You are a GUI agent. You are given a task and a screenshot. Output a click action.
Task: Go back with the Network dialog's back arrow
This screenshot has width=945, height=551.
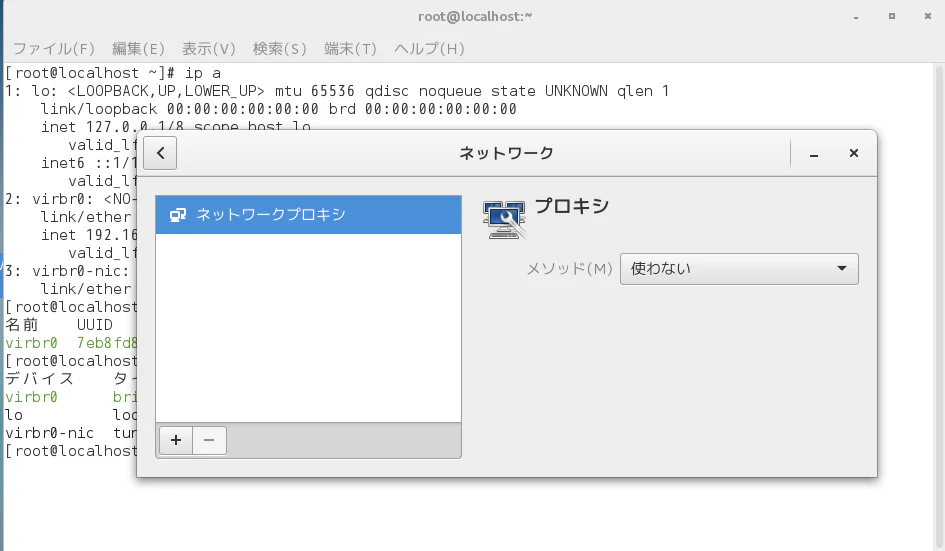point(160,153)
